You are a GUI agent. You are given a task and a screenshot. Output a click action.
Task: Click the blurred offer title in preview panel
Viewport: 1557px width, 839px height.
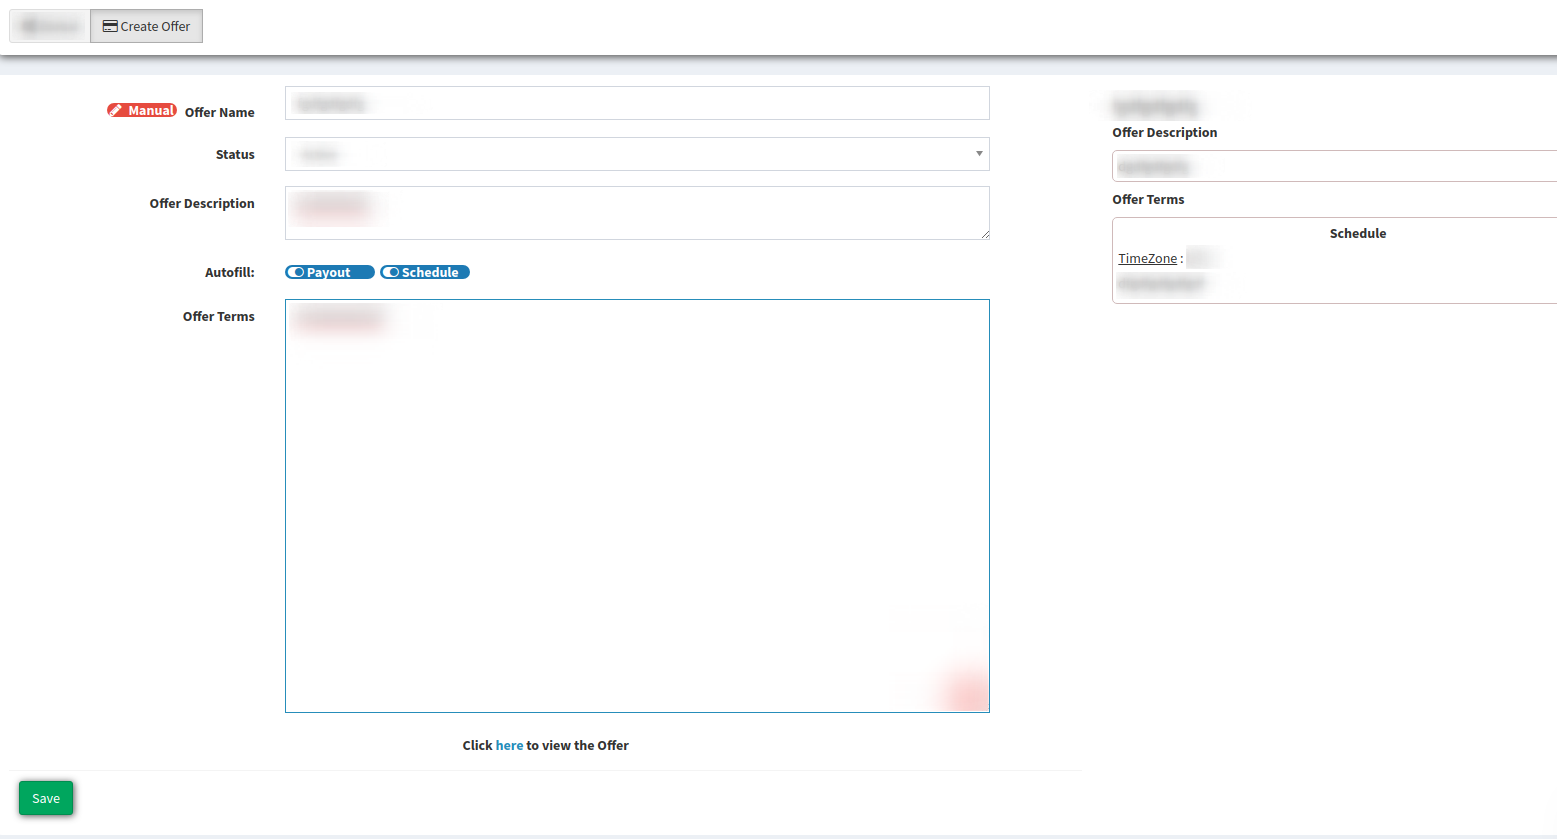1155,106
